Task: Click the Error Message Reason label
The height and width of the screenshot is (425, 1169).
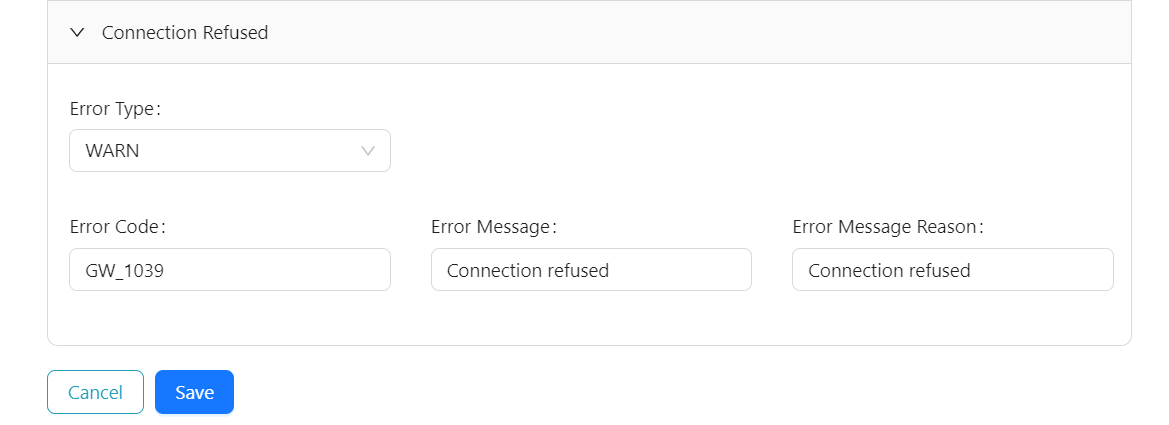Action: (888, 227)
